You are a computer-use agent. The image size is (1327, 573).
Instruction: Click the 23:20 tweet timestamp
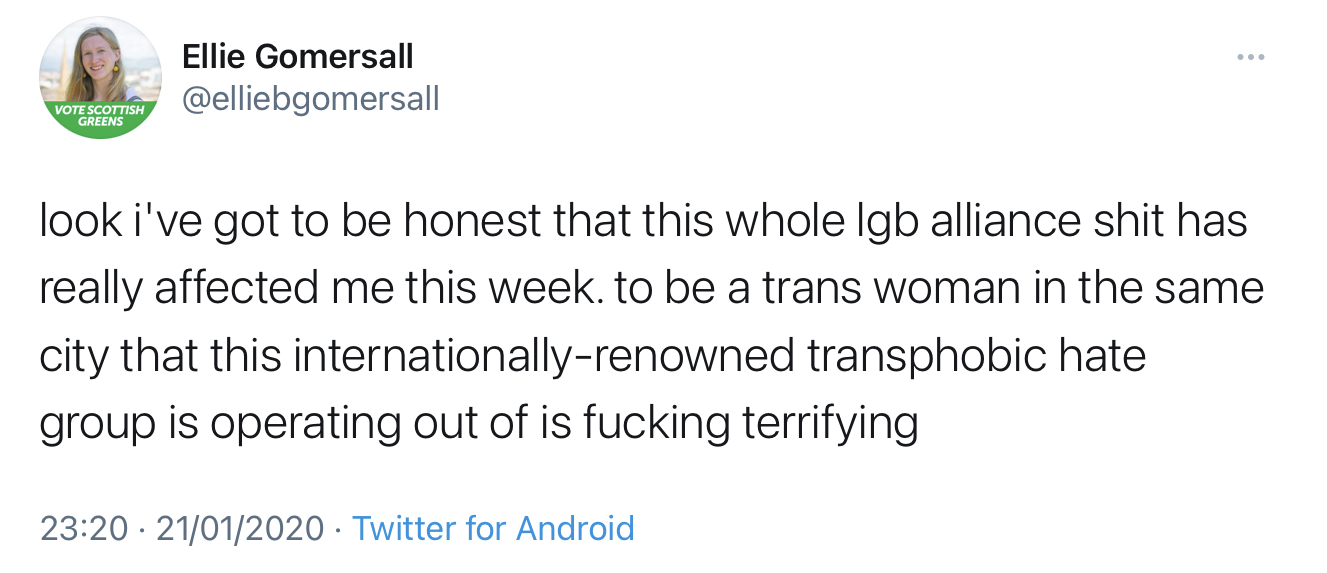click(x=84, y=527)
